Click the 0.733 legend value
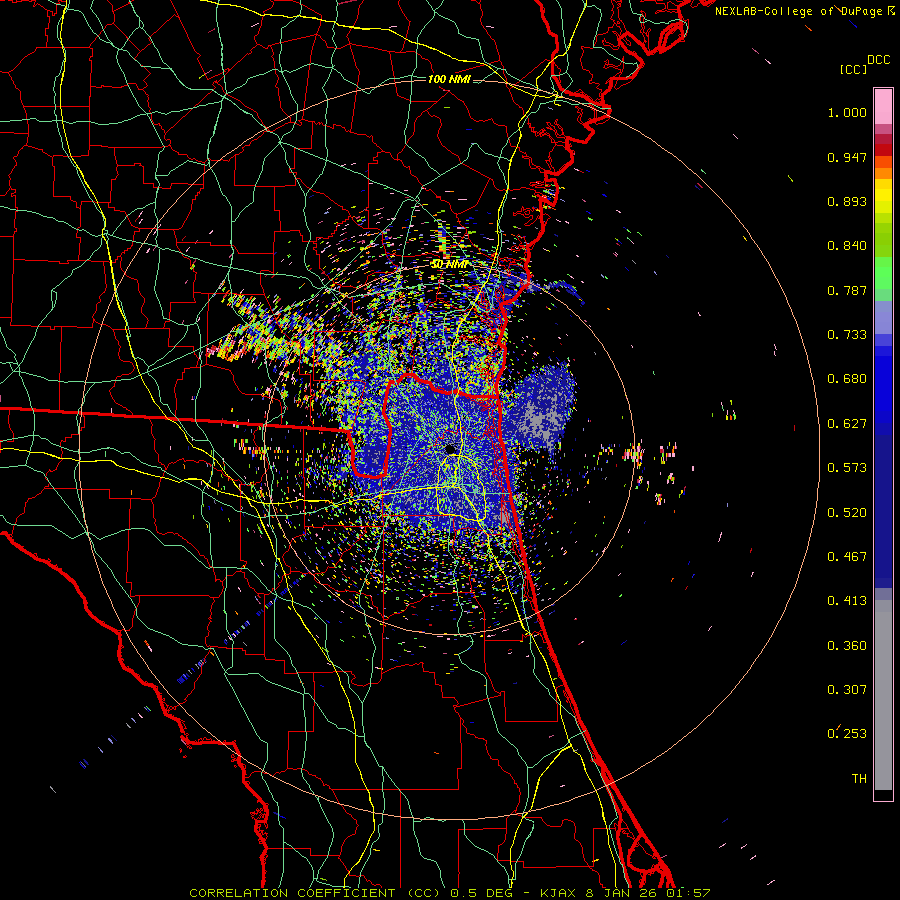900x900 pixels. coord(847,335)
